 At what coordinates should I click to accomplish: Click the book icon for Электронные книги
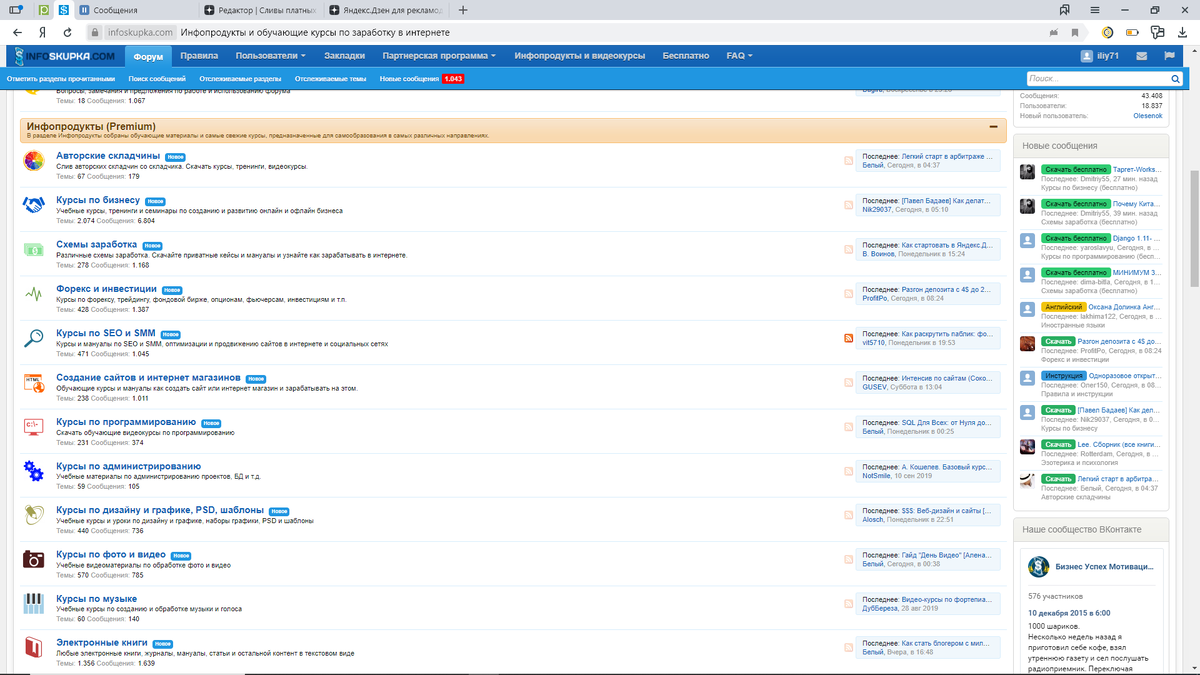pos(34,647)
